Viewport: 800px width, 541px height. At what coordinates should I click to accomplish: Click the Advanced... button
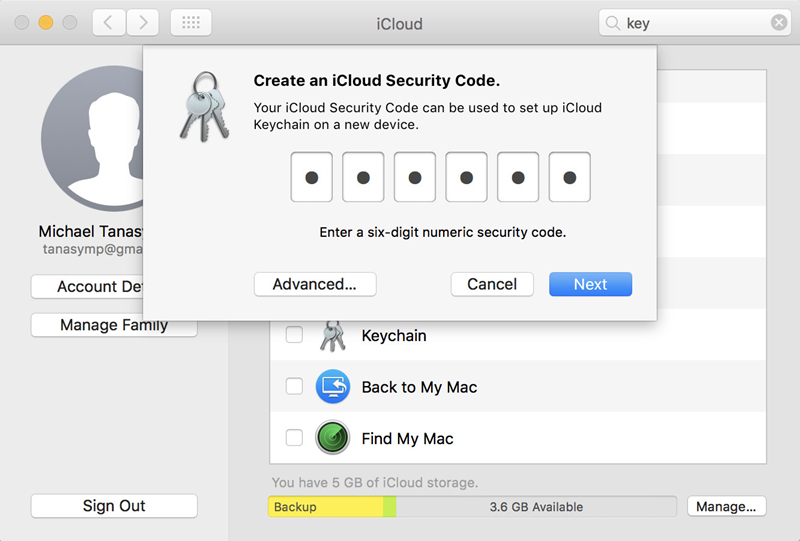[x=315, y=284]
